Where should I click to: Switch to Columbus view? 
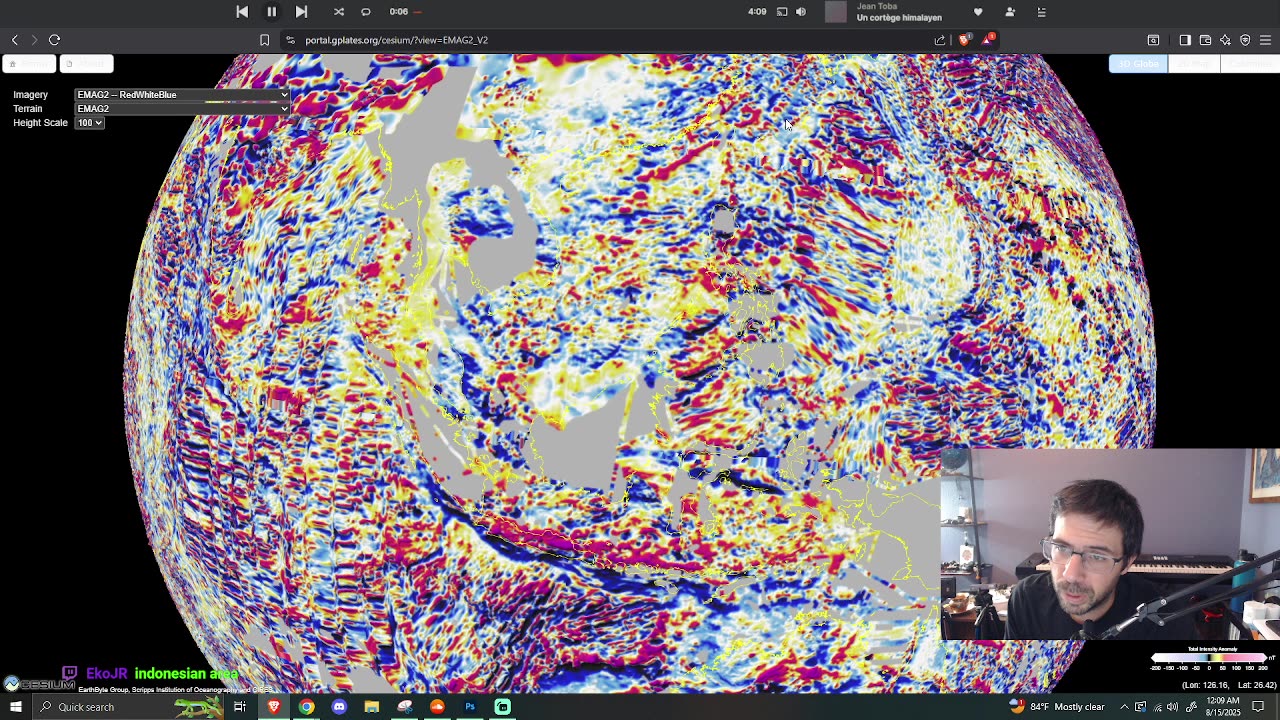[x=1250, y=64]
